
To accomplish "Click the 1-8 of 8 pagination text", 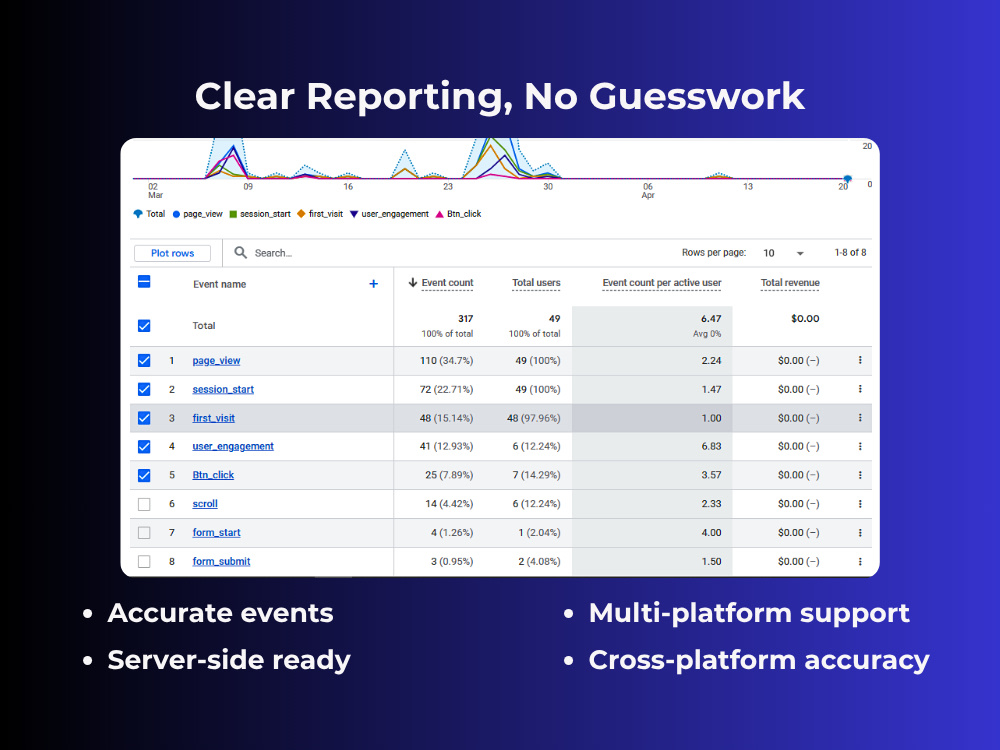I will (x=850, y=253).
